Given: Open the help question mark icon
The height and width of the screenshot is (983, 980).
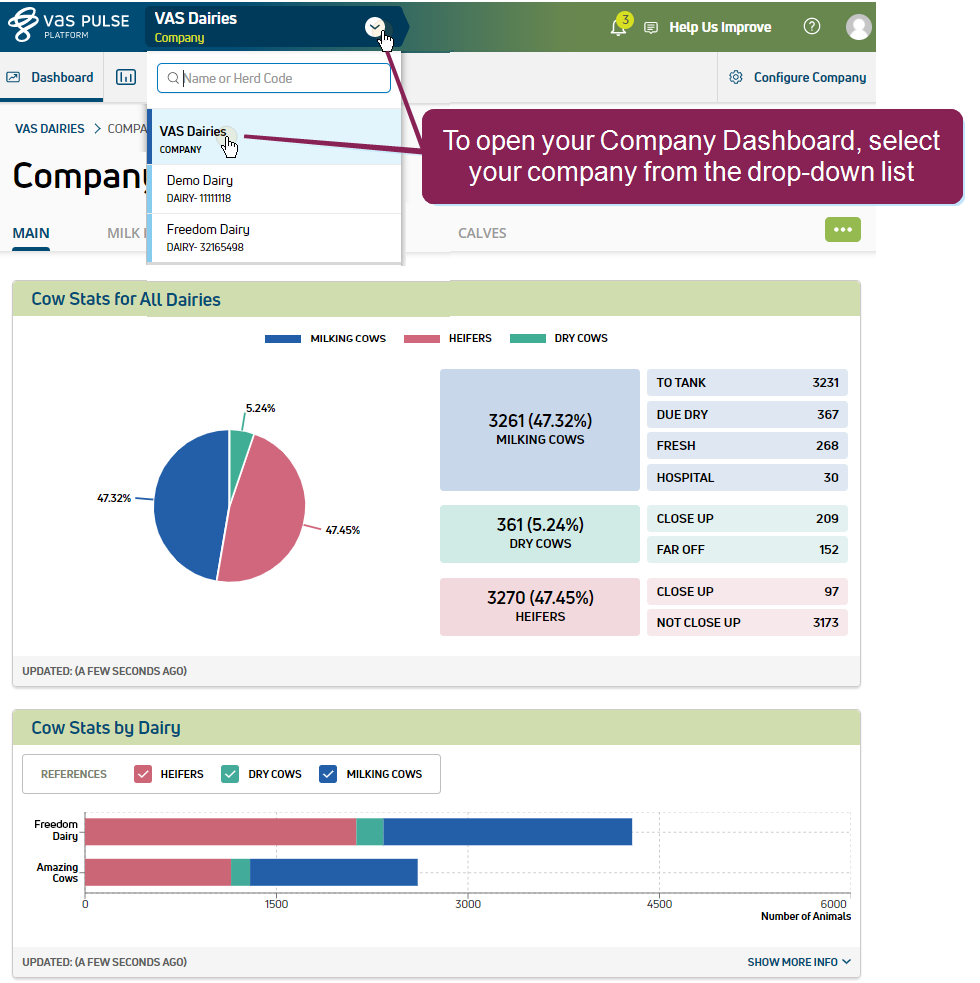Looking at the screenshot, I should pos(812,27).
